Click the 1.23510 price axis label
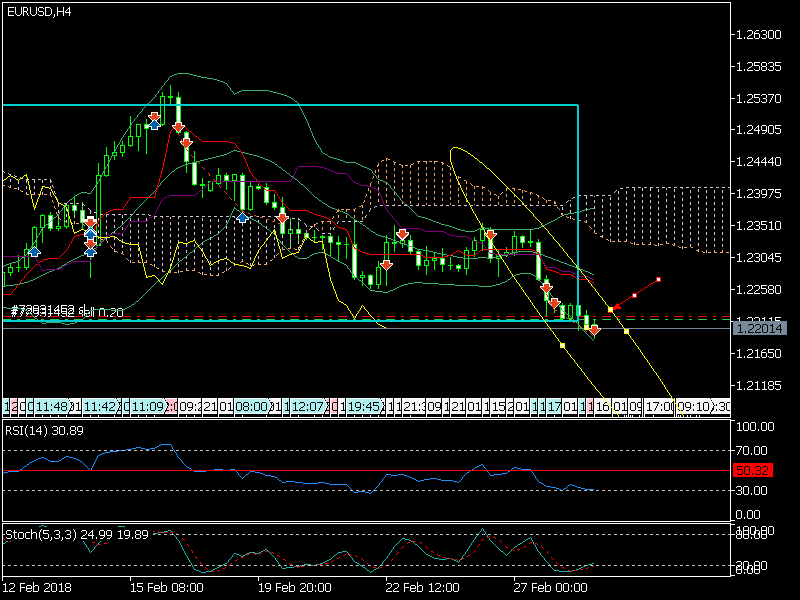800x600 pixels. 758,226
